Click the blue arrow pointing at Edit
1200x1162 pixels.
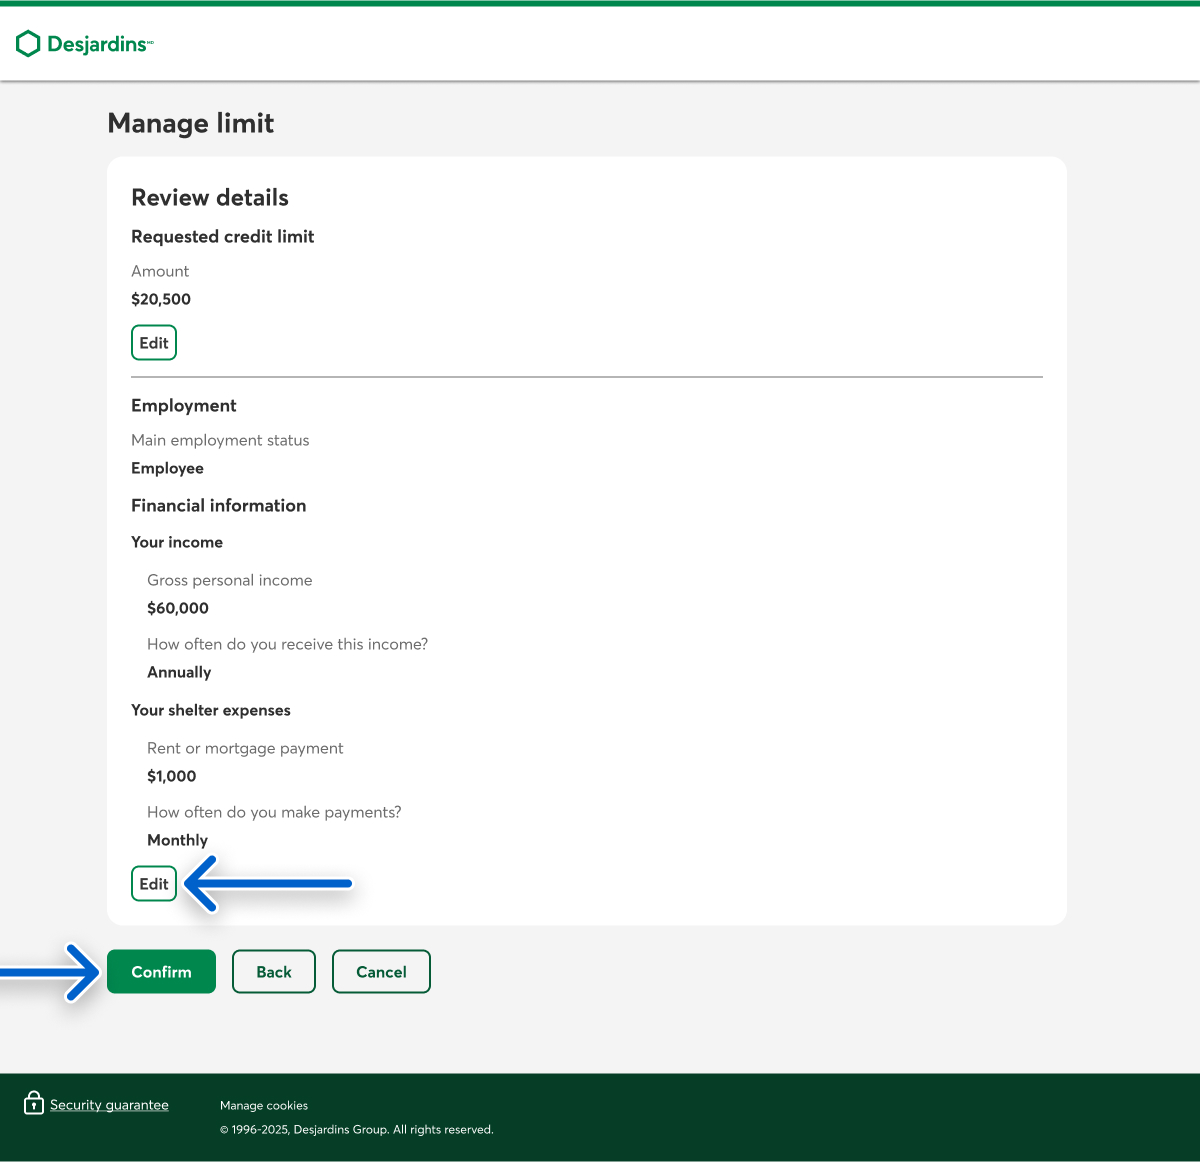point(270,884)
